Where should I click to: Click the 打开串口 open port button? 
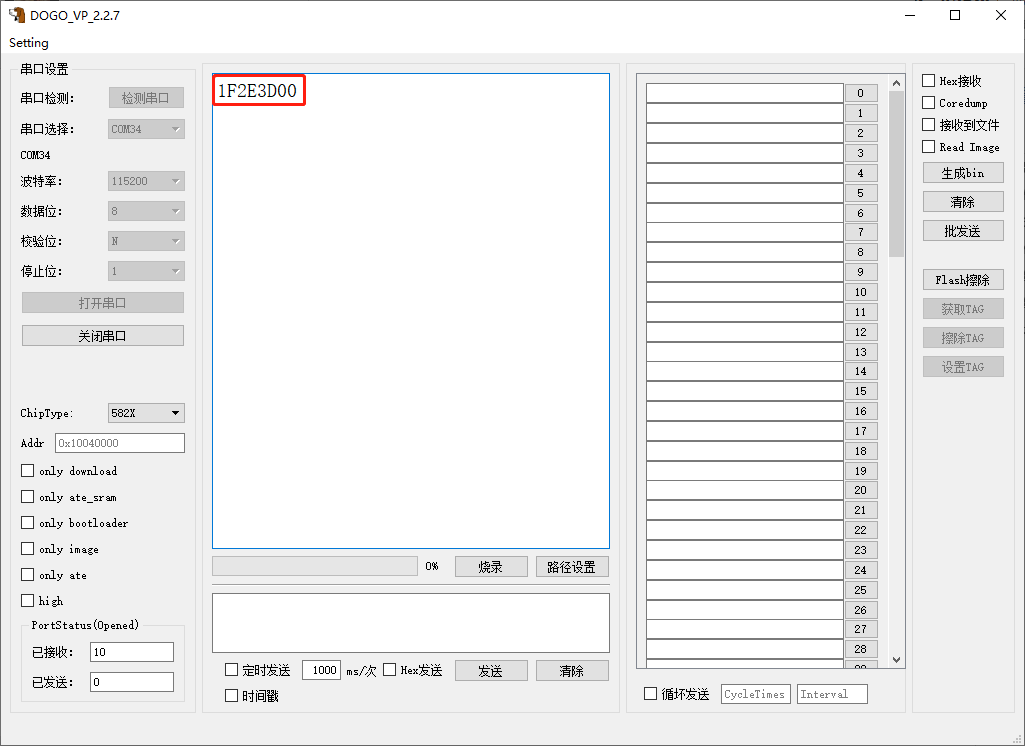tap(103, 303)
